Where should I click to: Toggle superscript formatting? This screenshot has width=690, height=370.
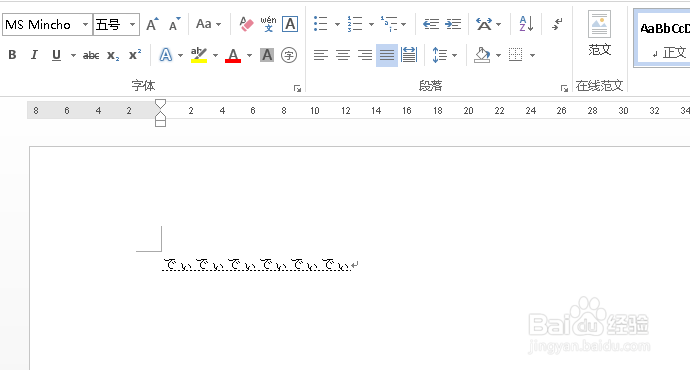pos(135,55)
